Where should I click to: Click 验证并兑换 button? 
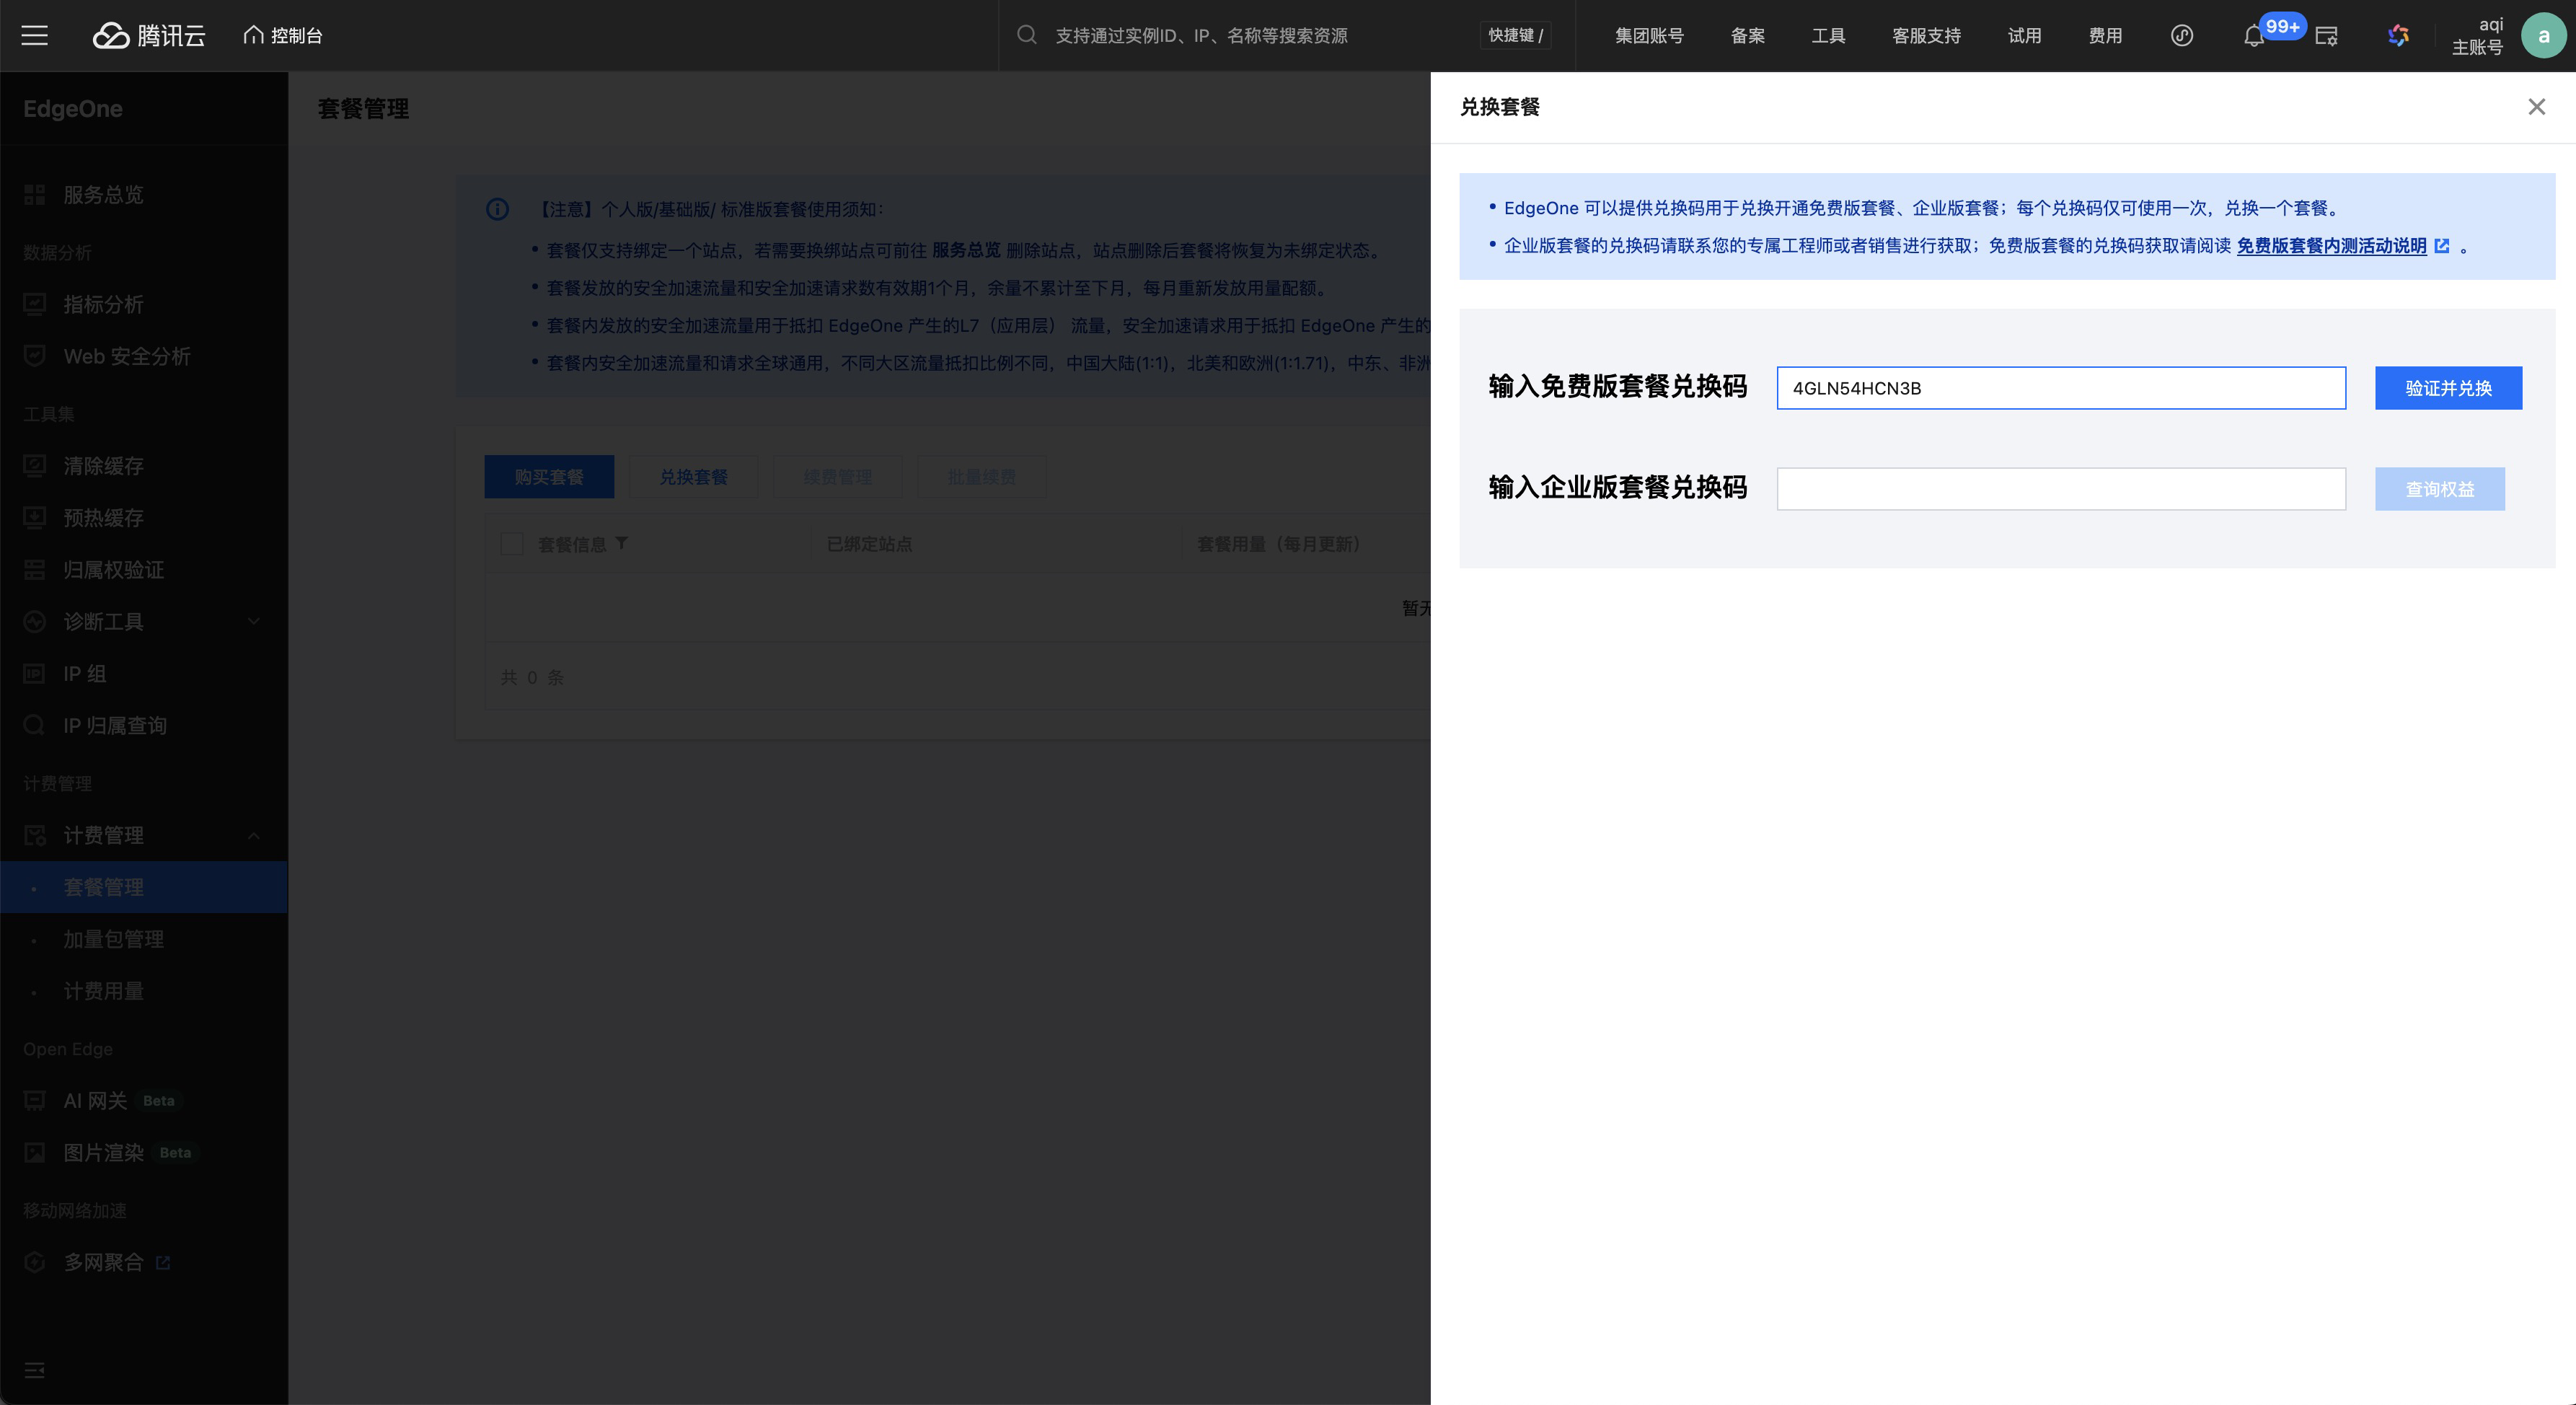[x=2448, y=387]
